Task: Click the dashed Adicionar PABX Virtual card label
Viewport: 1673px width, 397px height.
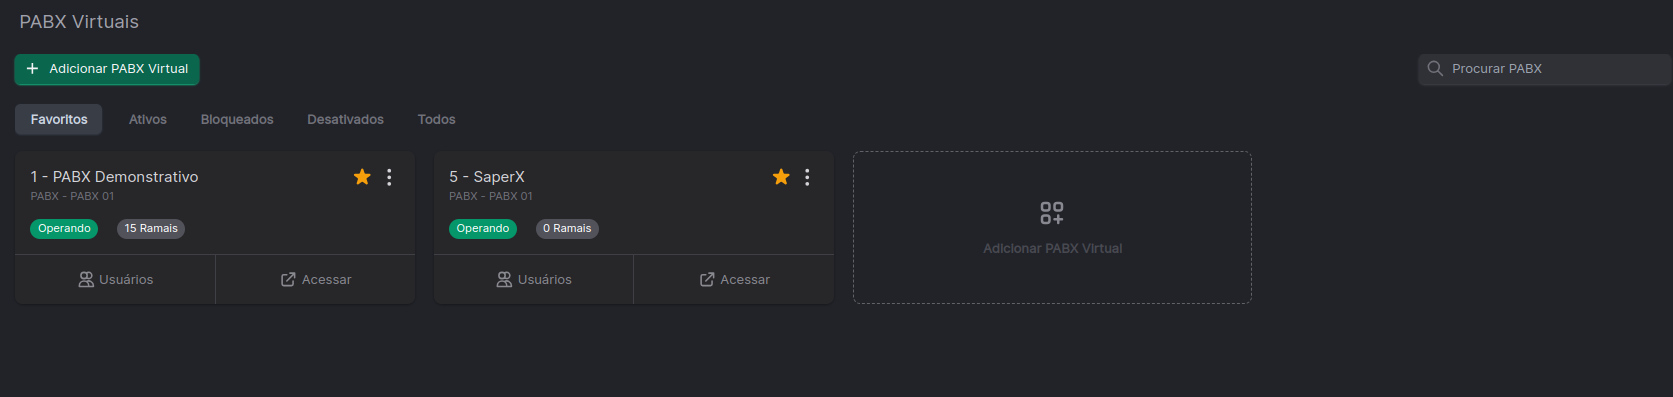Action: coord(1052,249)
